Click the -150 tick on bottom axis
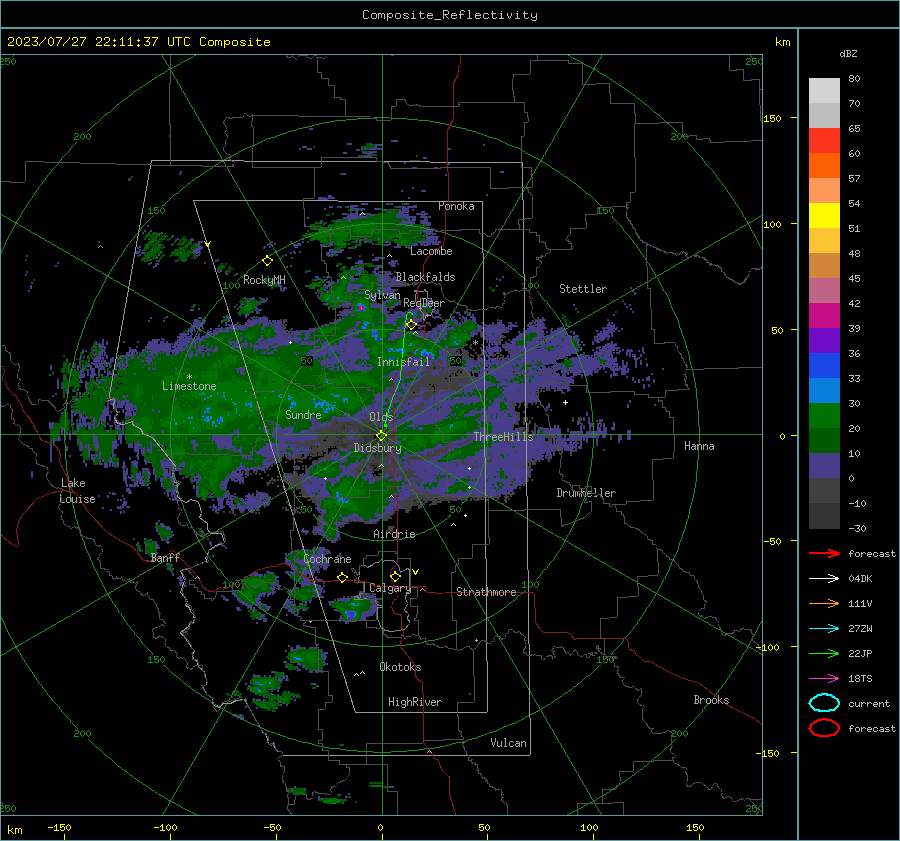Viewport: 900px width, 841px height. (59, 827)
